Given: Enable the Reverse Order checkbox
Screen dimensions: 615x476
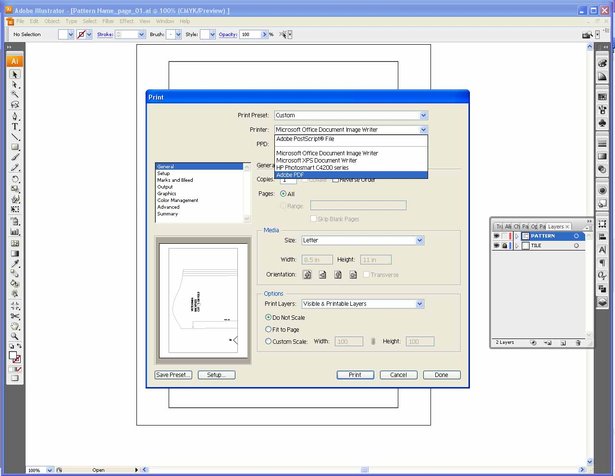Looking at the screenshot, I should coord(335,180).
